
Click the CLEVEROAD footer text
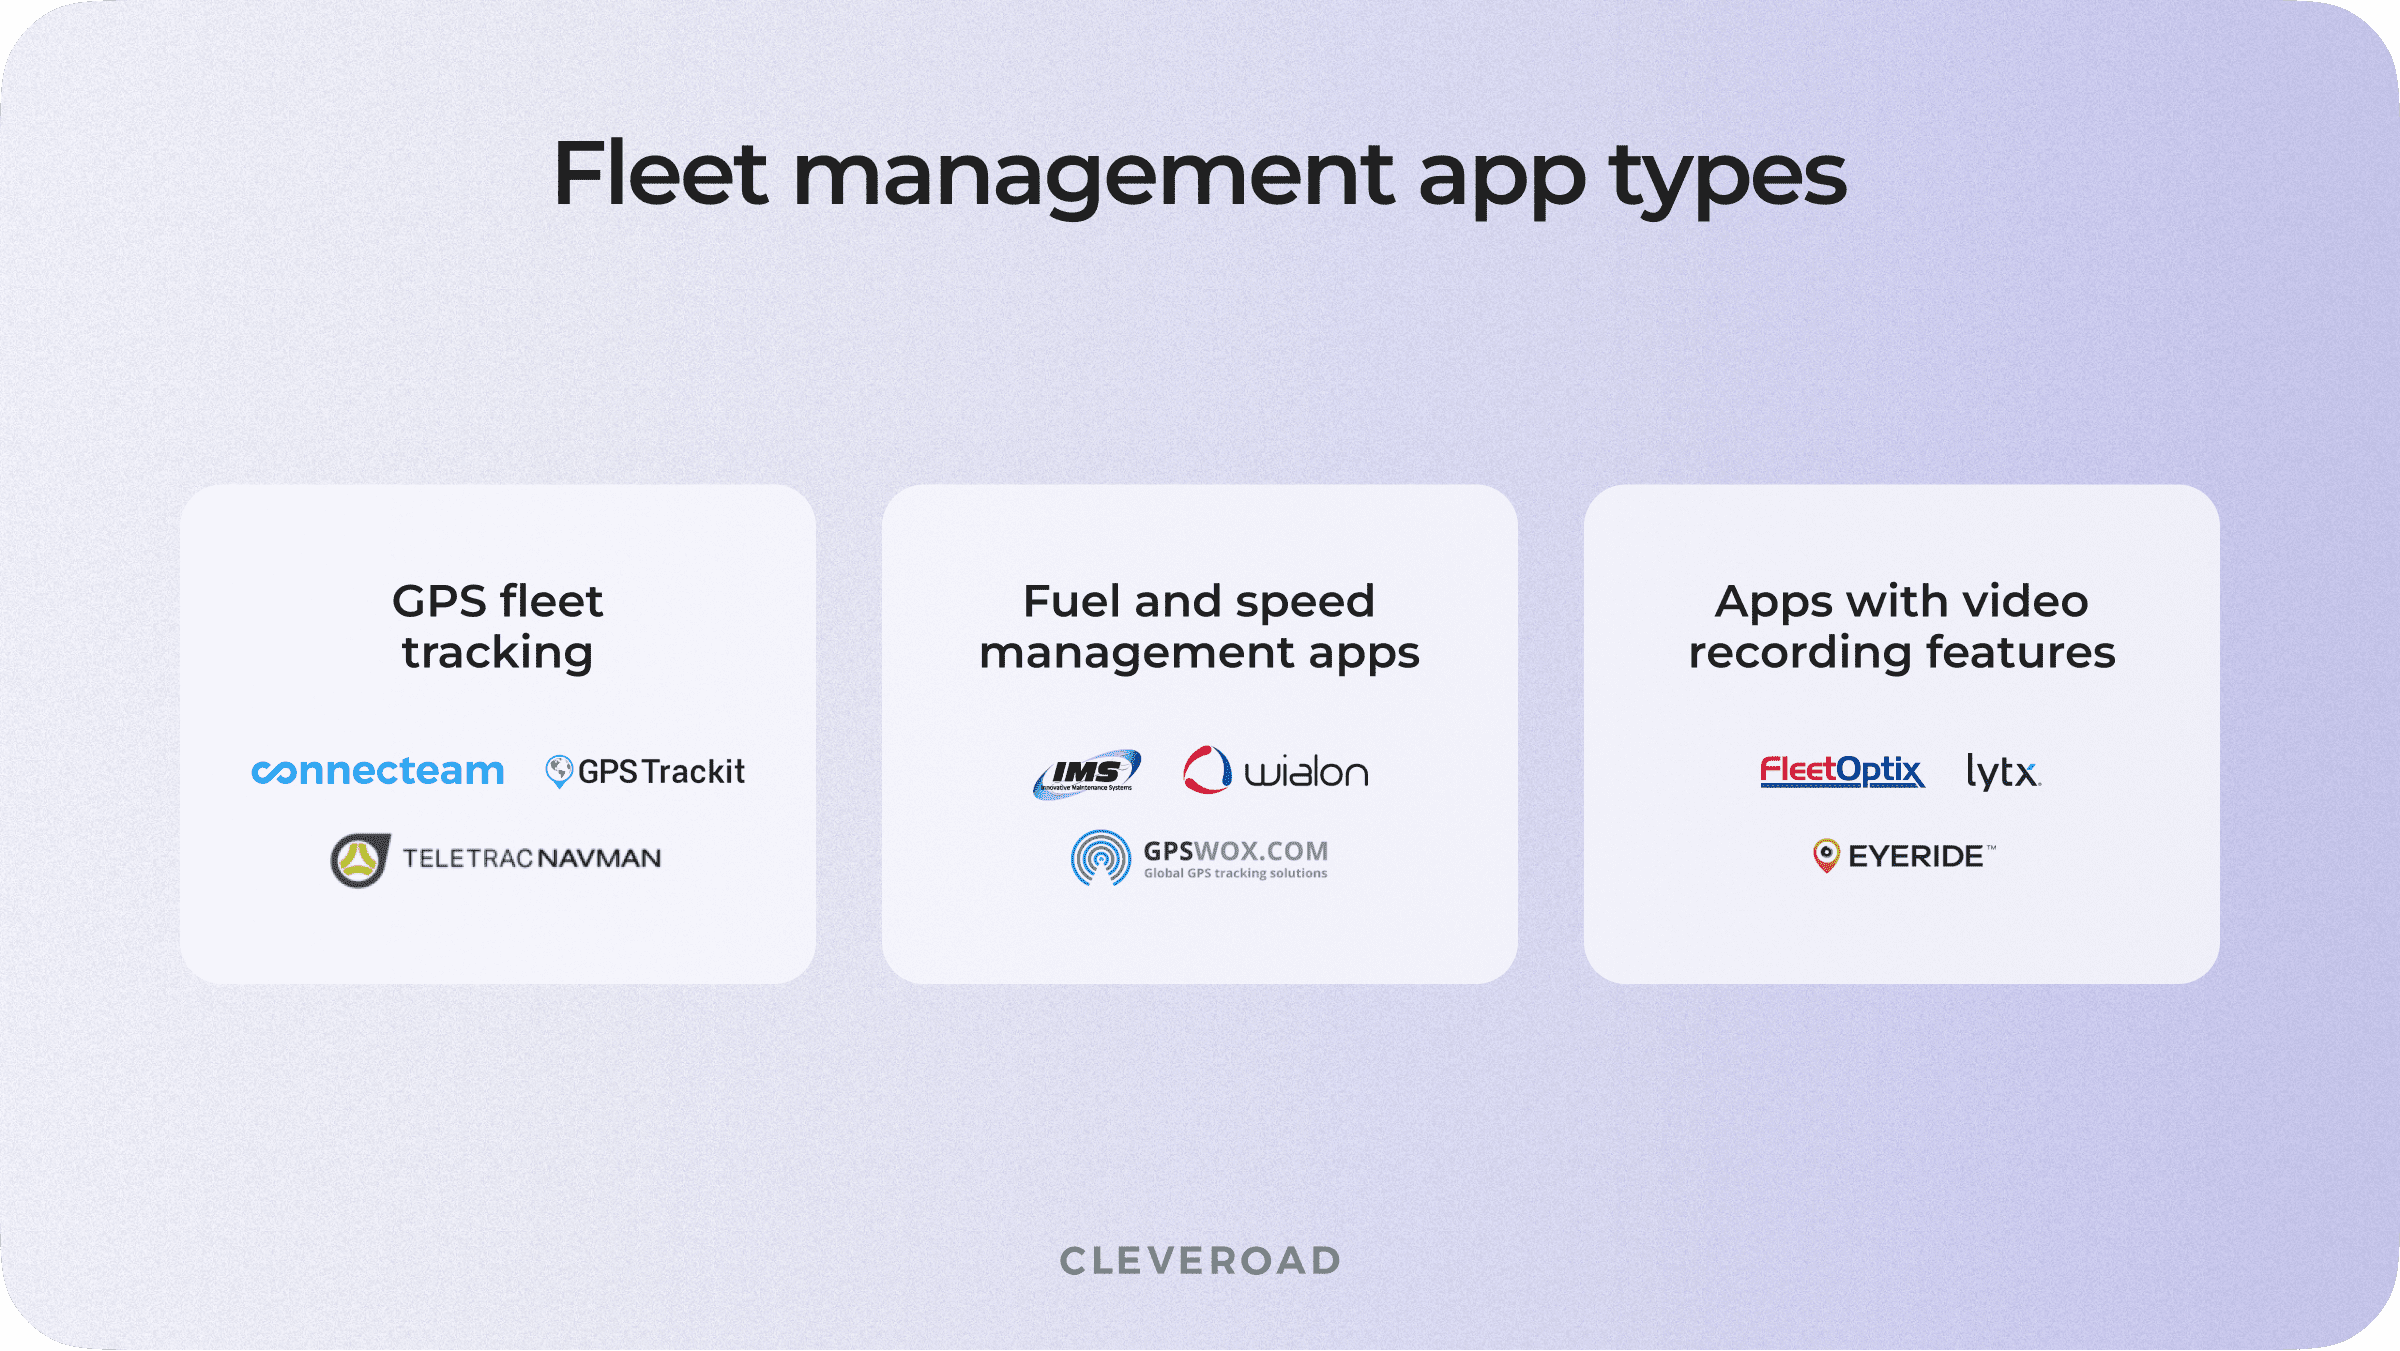1200,1261
